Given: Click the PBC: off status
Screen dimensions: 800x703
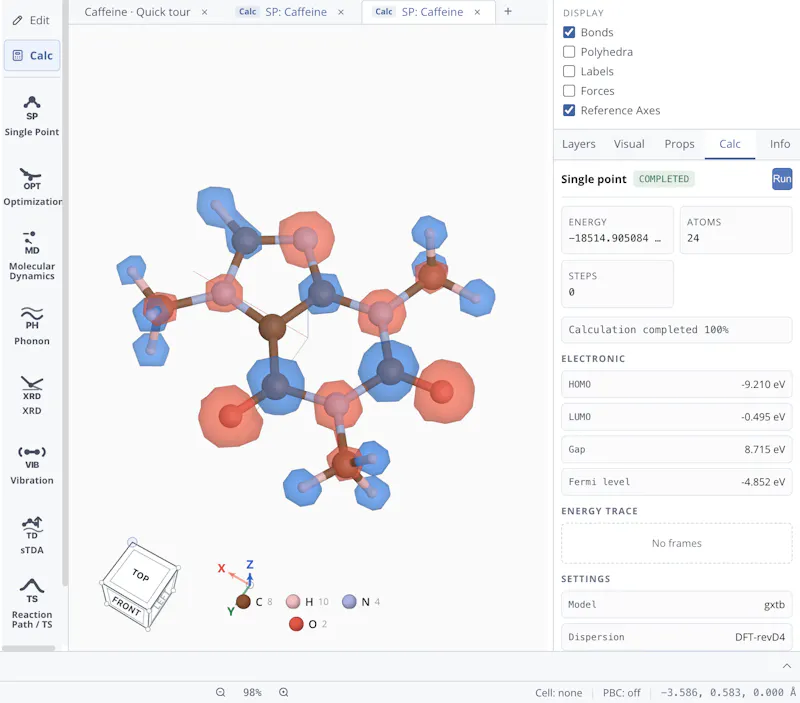Looking at the screenshot, I should click(x=621, y=693).
